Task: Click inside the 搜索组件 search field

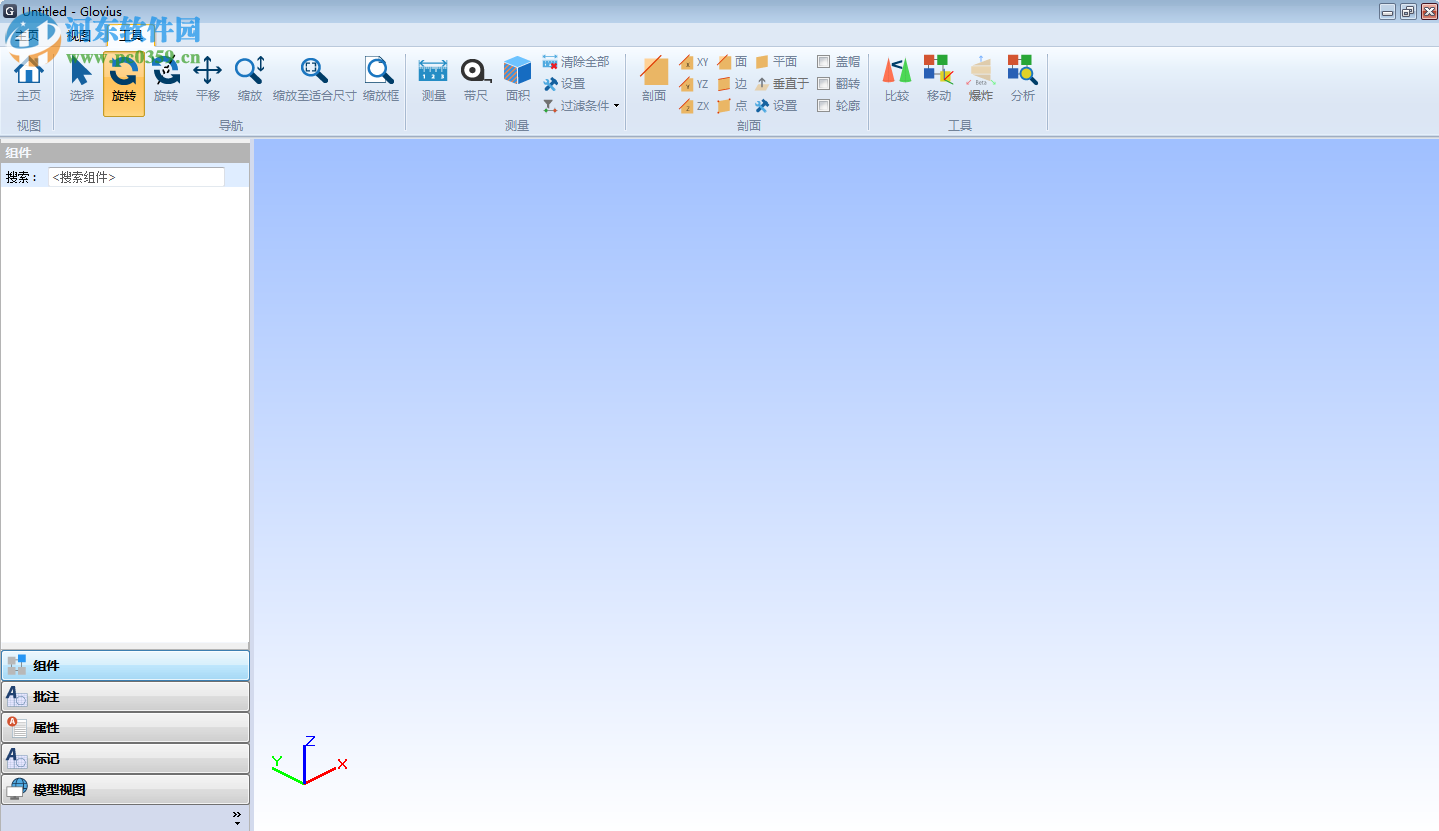Action: click(136, 176)
